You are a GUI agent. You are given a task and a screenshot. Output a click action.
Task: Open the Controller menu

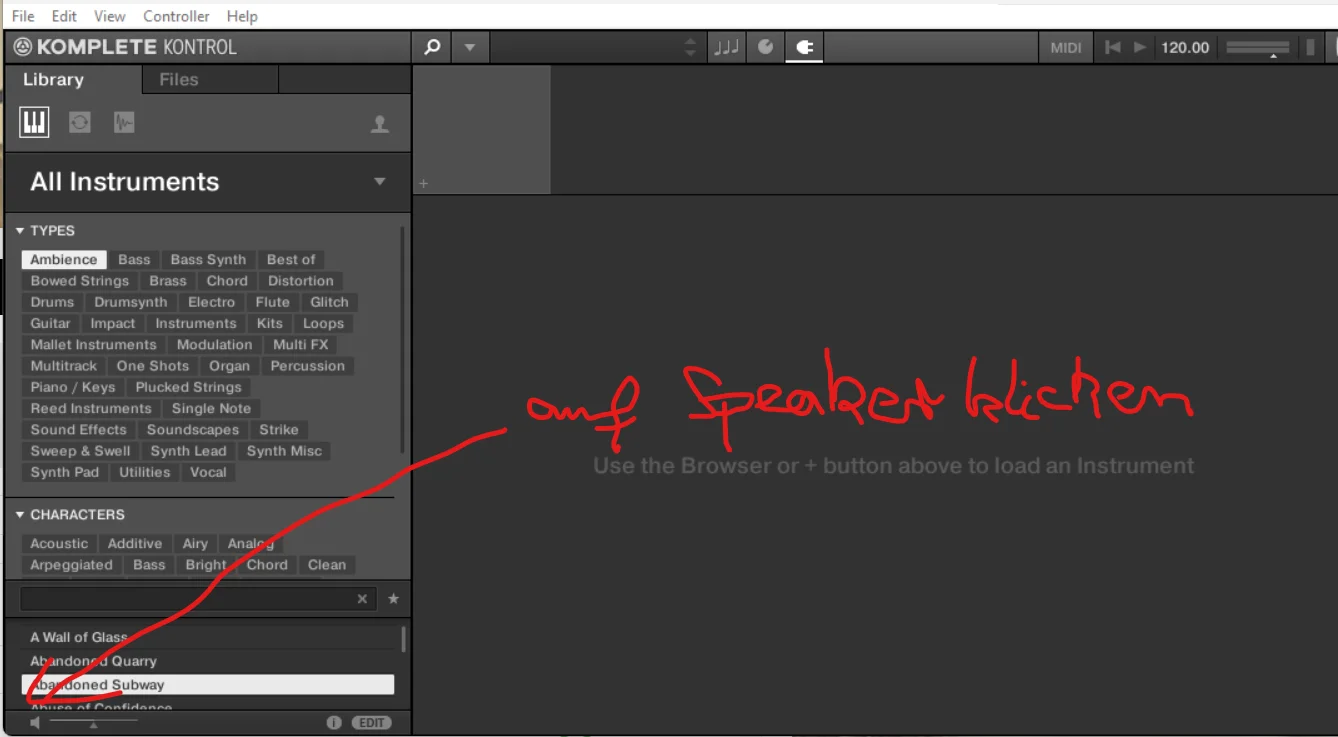click(x=176, y=16)
